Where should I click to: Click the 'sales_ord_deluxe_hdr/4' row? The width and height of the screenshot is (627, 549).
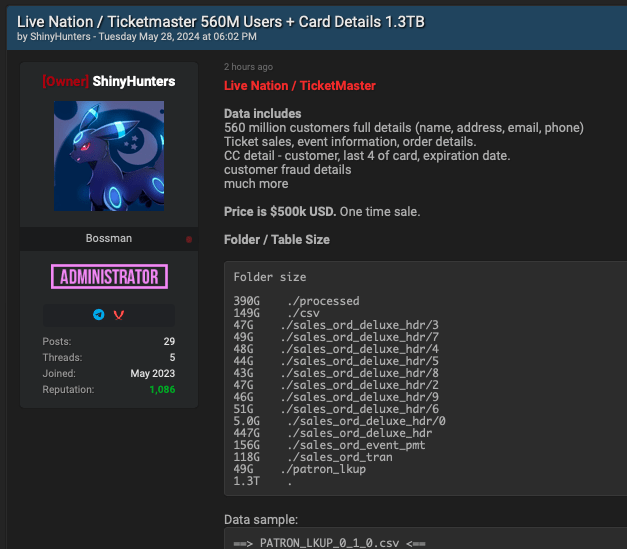coord(336,349)
